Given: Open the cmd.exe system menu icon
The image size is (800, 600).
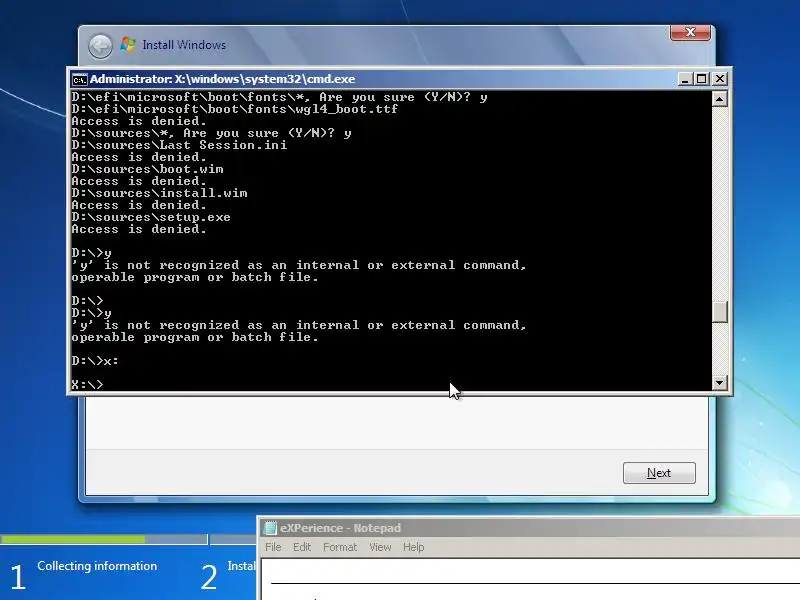Looking at the screenshot, I should point(79,80).
